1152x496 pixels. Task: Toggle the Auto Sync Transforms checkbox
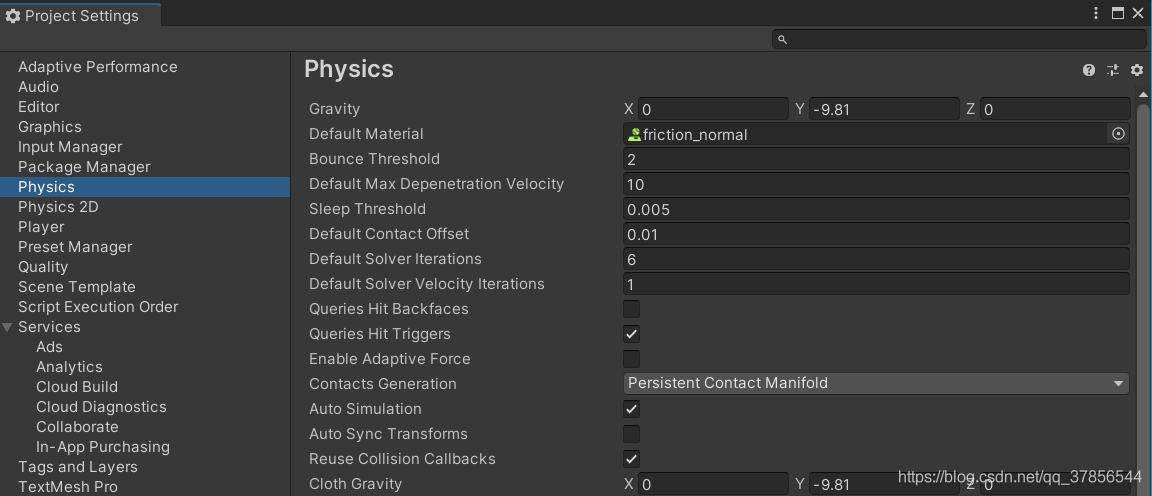coord(631,434)
